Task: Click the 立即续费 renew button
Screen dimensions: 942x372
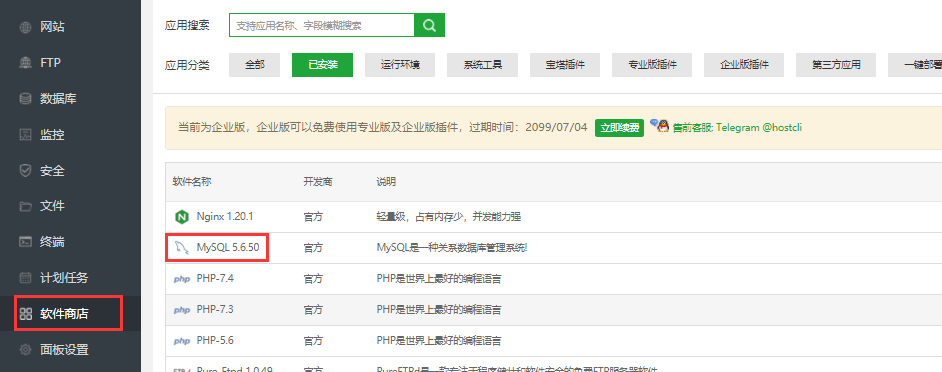Action: [619, 127]
